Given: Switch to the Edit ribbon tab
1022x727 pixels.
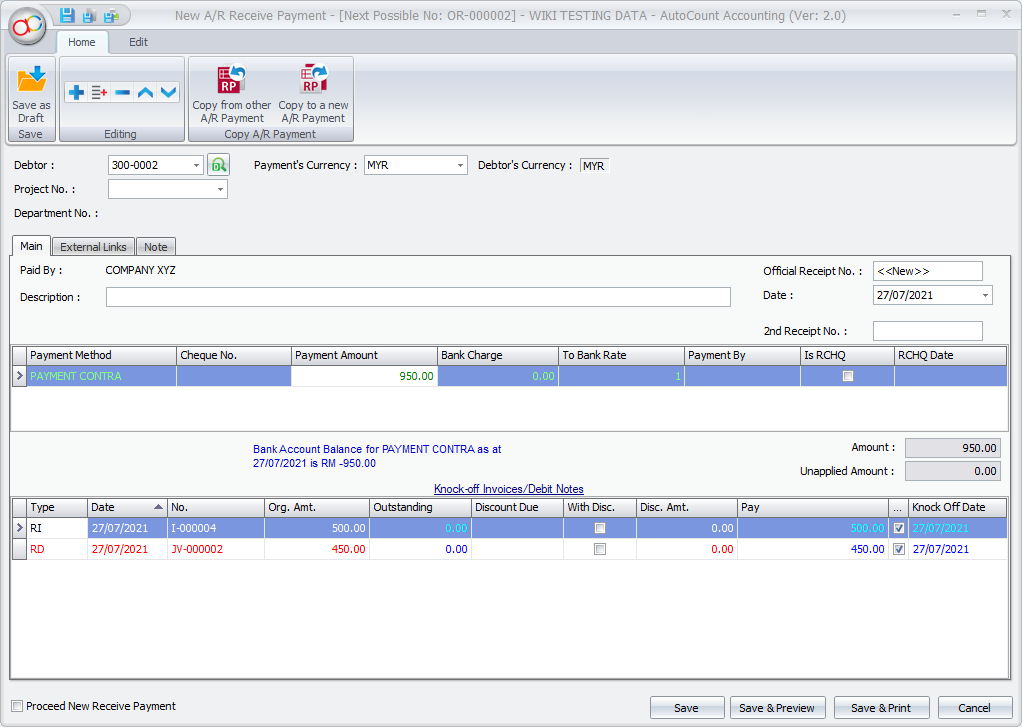Looking at the screenshot, I should tap(138, 42).
